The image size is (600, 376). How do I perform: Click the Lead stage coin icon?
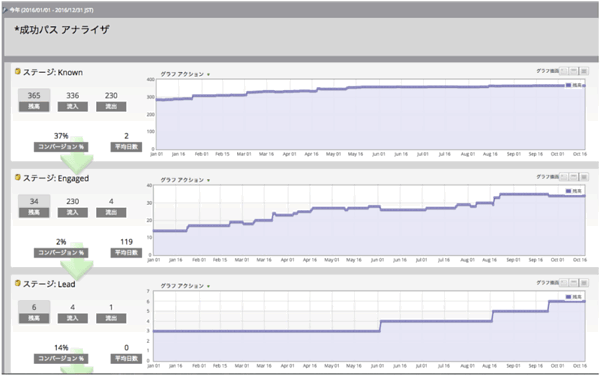18,283
